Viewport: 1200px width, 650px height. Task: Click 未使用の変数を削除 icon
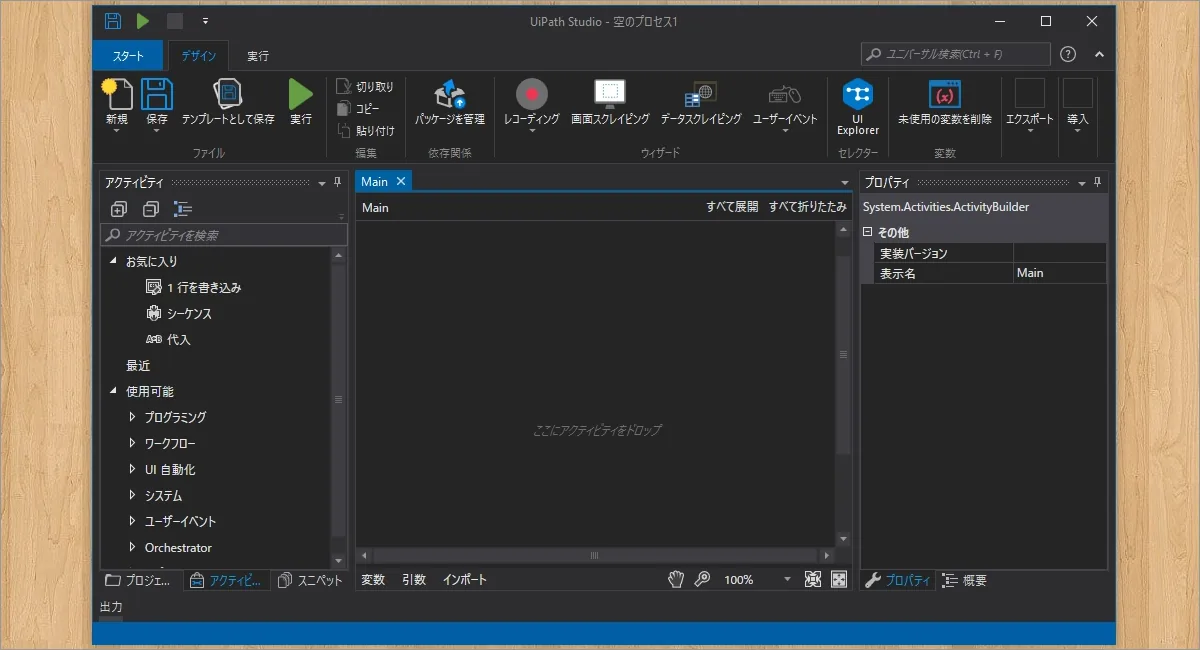click(945, 94)
